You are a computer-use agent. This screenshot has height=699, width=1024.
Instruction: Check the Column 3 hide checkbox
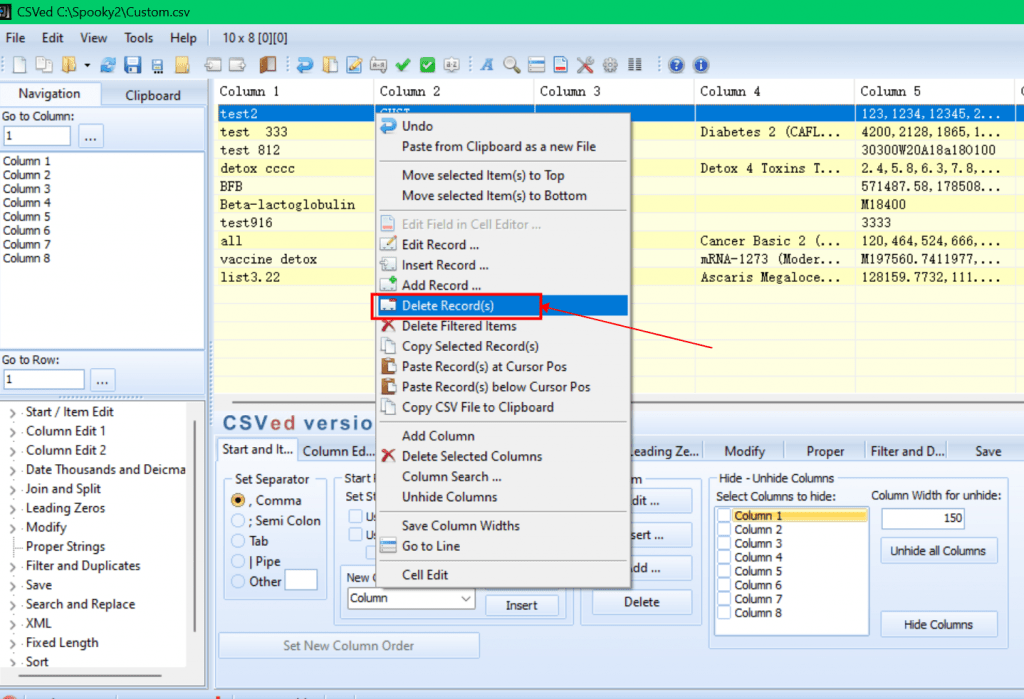(724, 544)
